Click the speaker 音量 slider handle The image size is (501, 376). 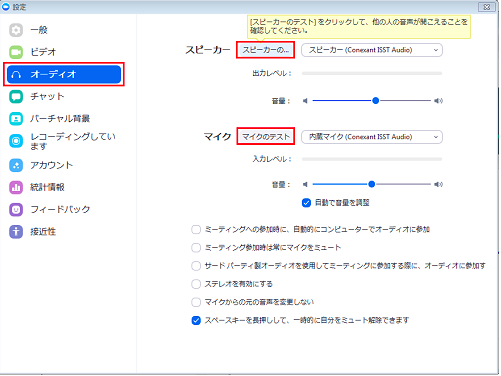[375, 101]
